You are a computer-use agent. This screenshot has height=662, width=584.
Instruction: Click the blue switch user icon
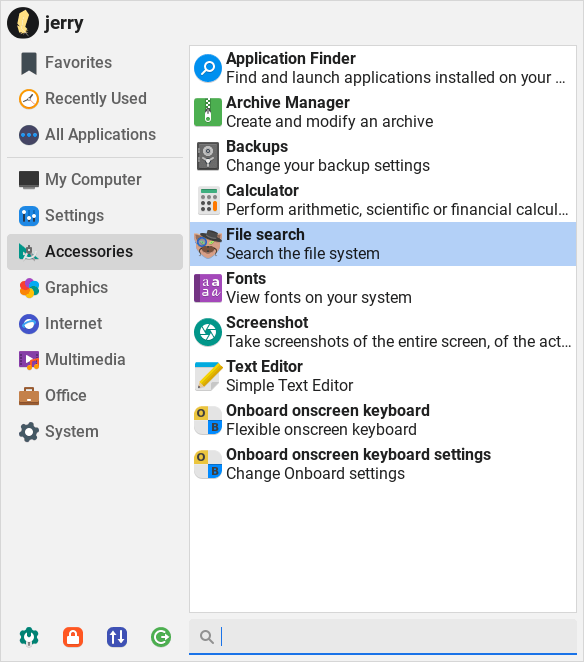pos(117,637)
